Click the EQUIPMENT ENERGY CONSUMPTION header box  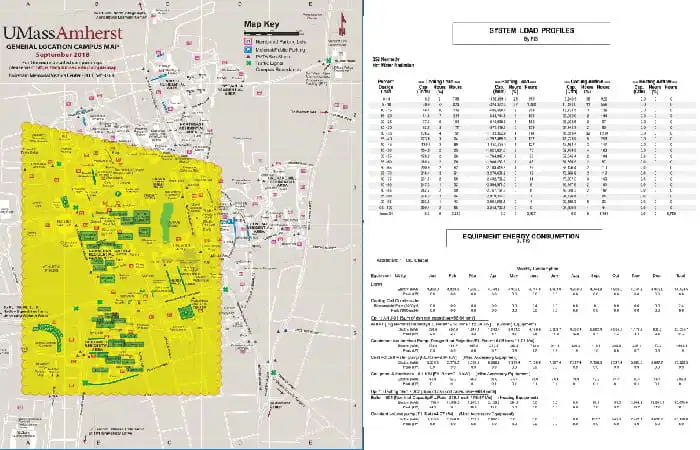coord(521,238)
